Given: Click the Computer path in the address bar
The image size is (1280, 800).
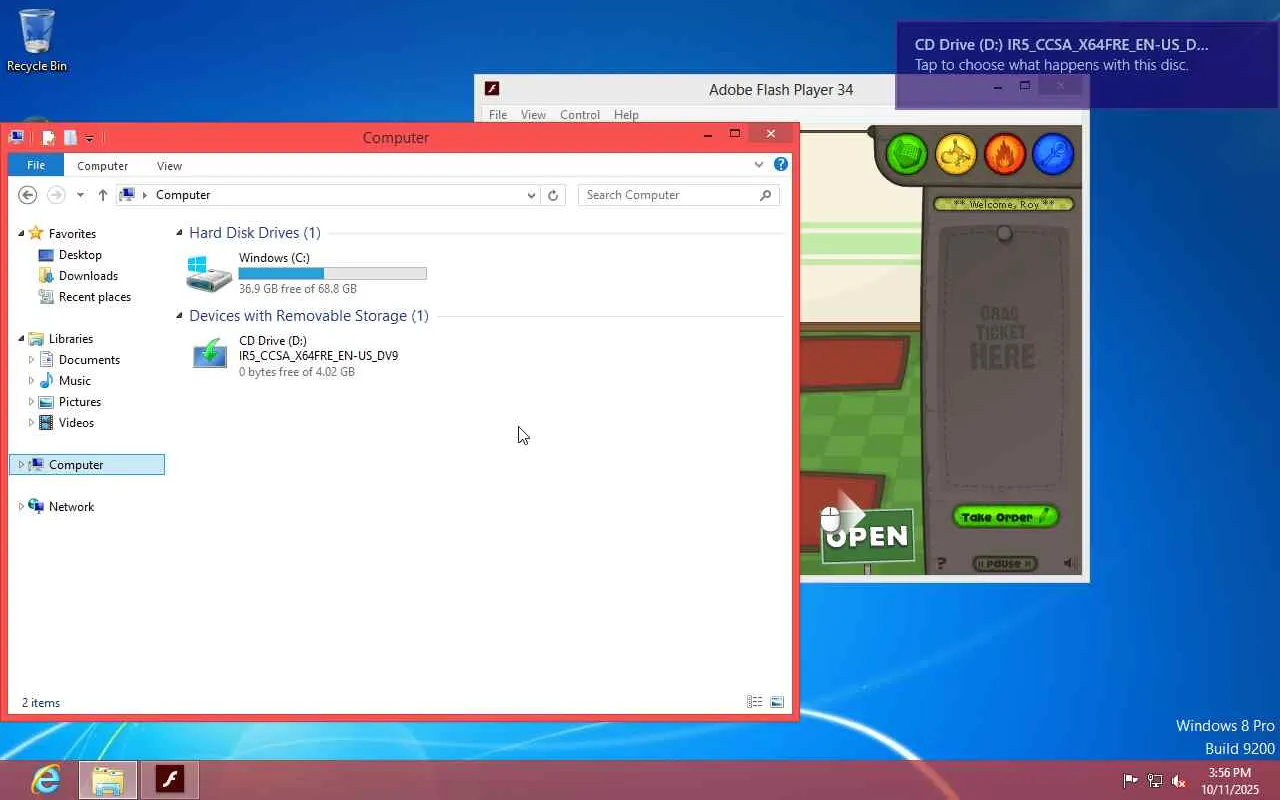Looking at the screenshot, I should click(183, 195).
